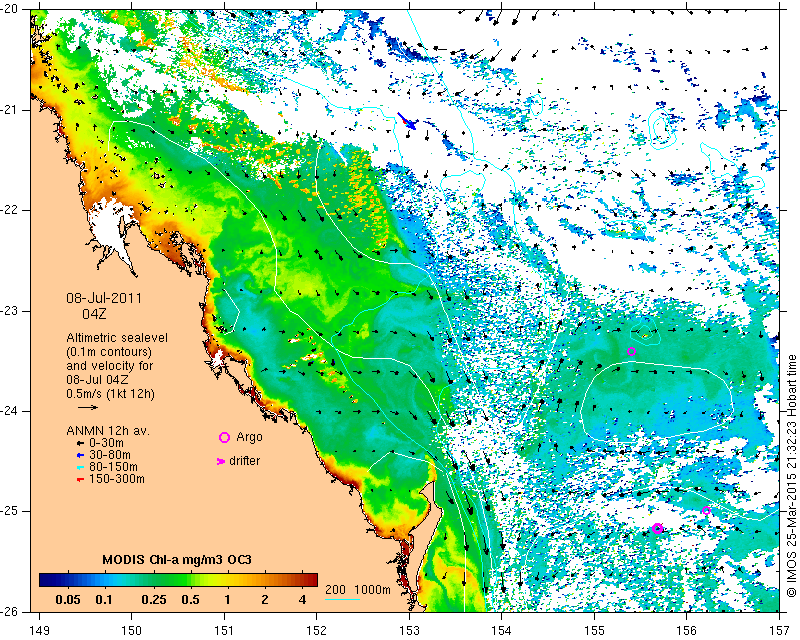This screenshot has height=640, width=800.
Task: Click longitude axis label '151'
Action: click(x=224, y=631)
